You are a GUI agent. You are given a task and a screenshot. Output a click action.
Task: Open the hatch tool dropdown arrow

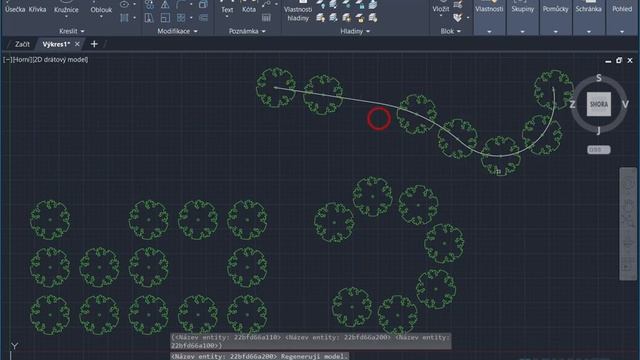(x=135, y=18)
